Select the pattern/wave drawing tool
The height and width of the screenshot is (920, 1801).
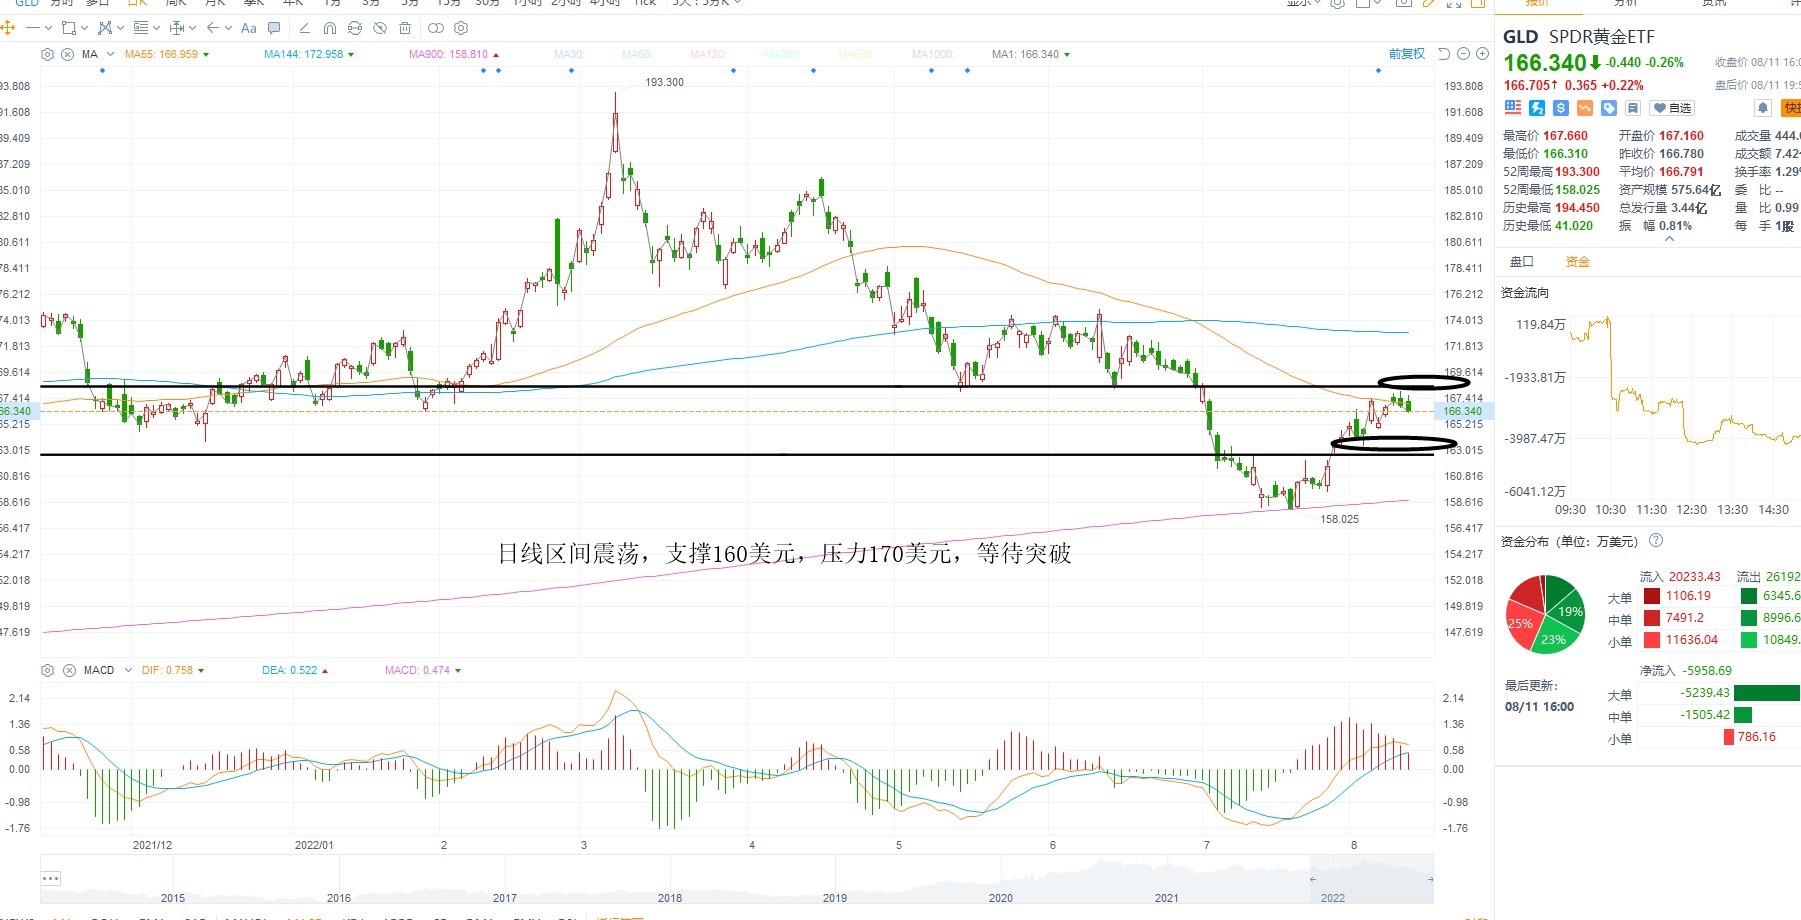coord(105,28)
